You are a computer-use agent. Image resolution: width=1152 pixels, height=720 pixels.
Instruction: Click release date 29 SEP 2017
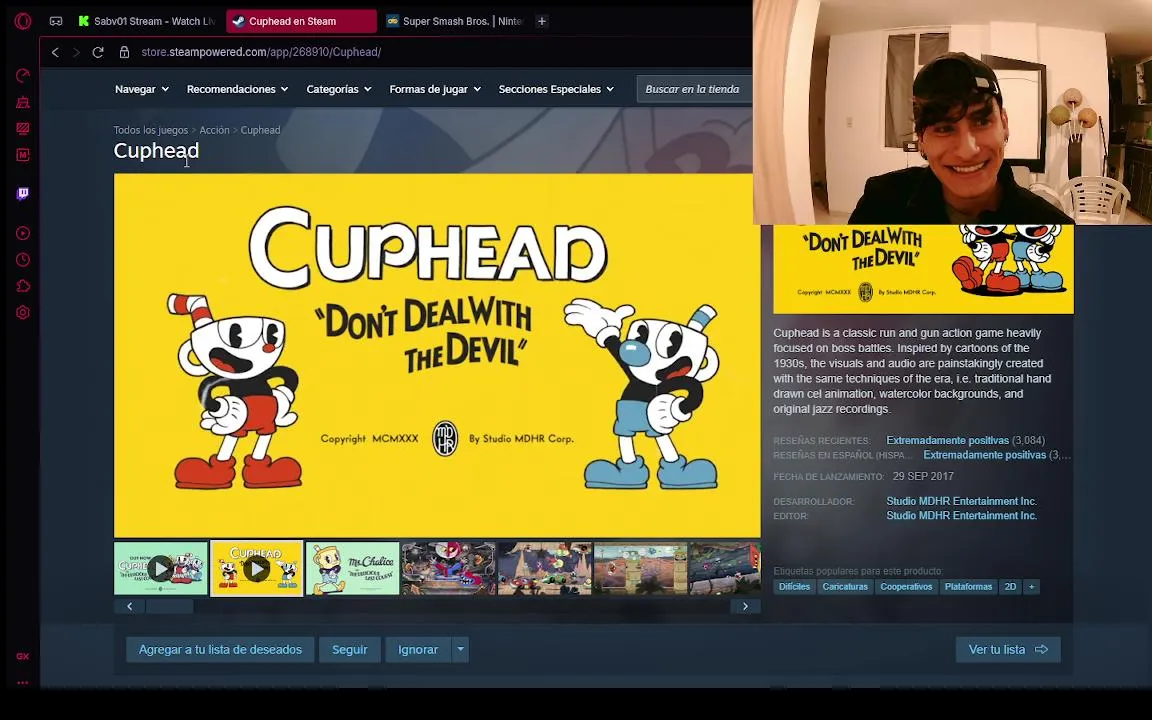(x=923, y=476)
